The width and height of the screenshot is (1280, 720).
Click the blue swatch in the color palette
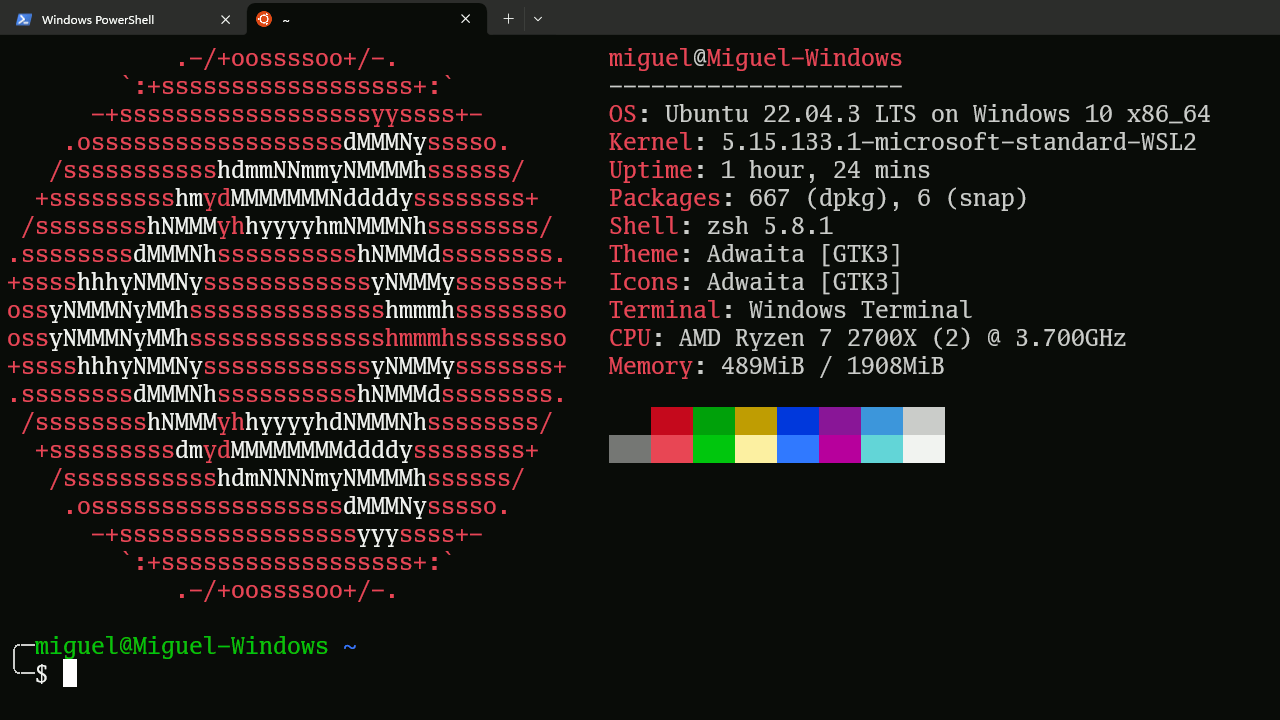798,420
